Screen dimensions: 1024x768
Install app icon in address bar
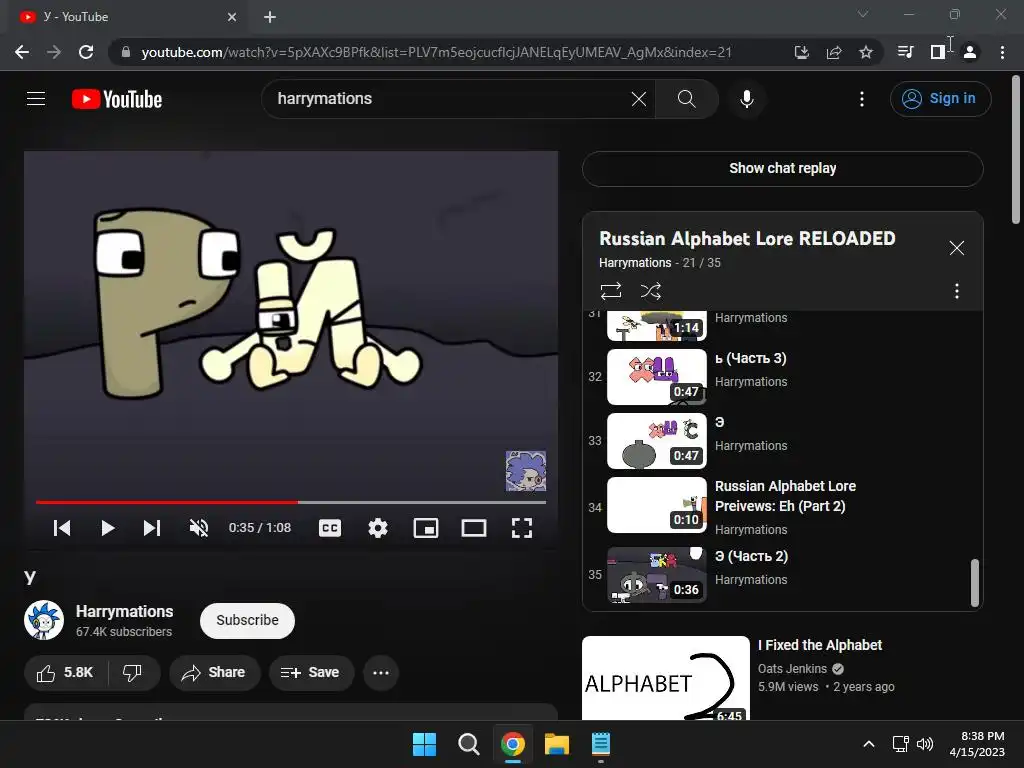(801, 52)
